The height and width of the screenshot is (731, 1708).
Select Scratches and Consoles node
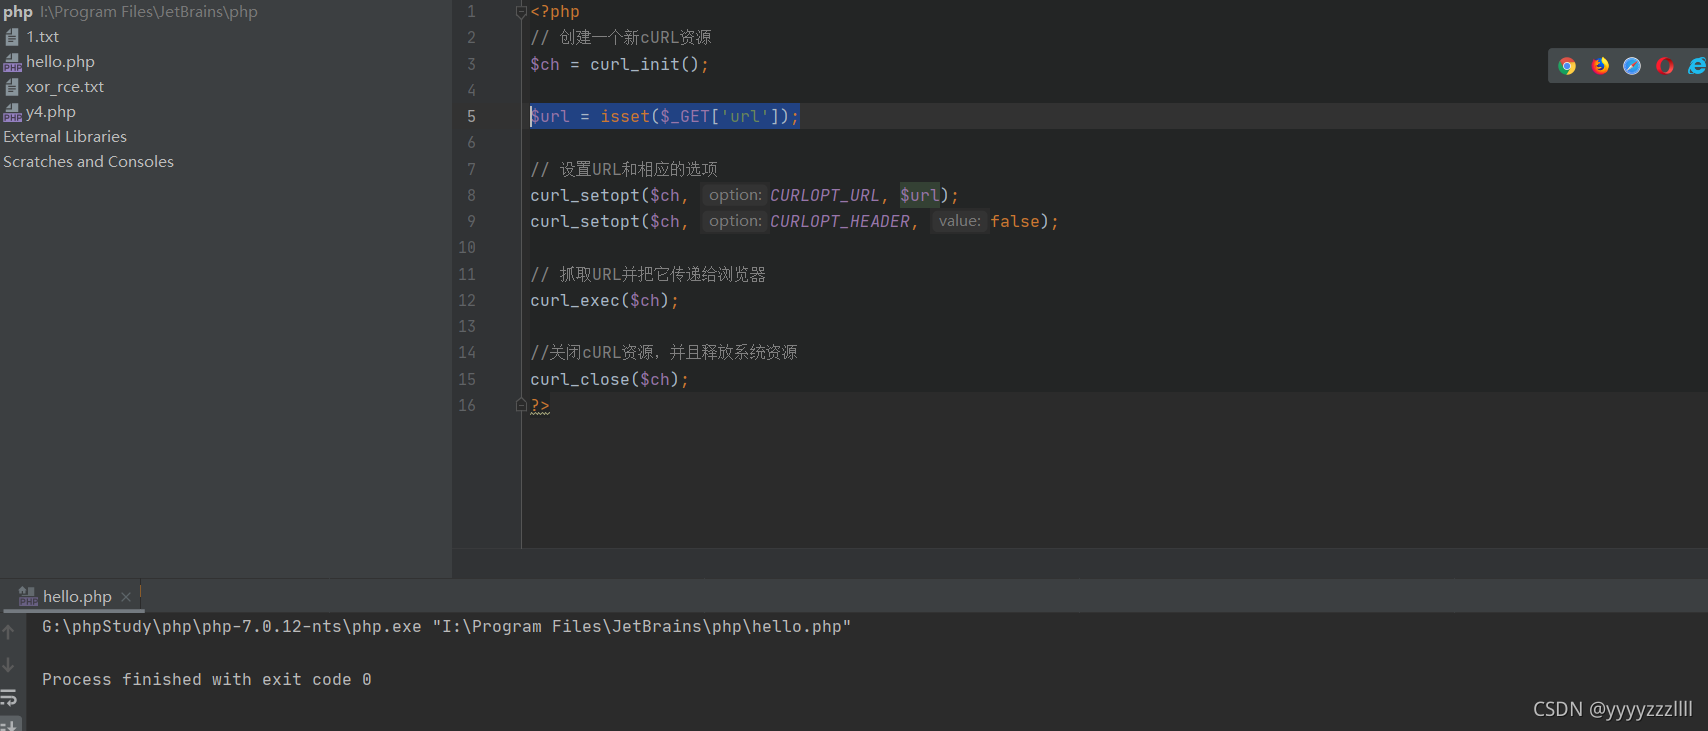pos(88,162)
